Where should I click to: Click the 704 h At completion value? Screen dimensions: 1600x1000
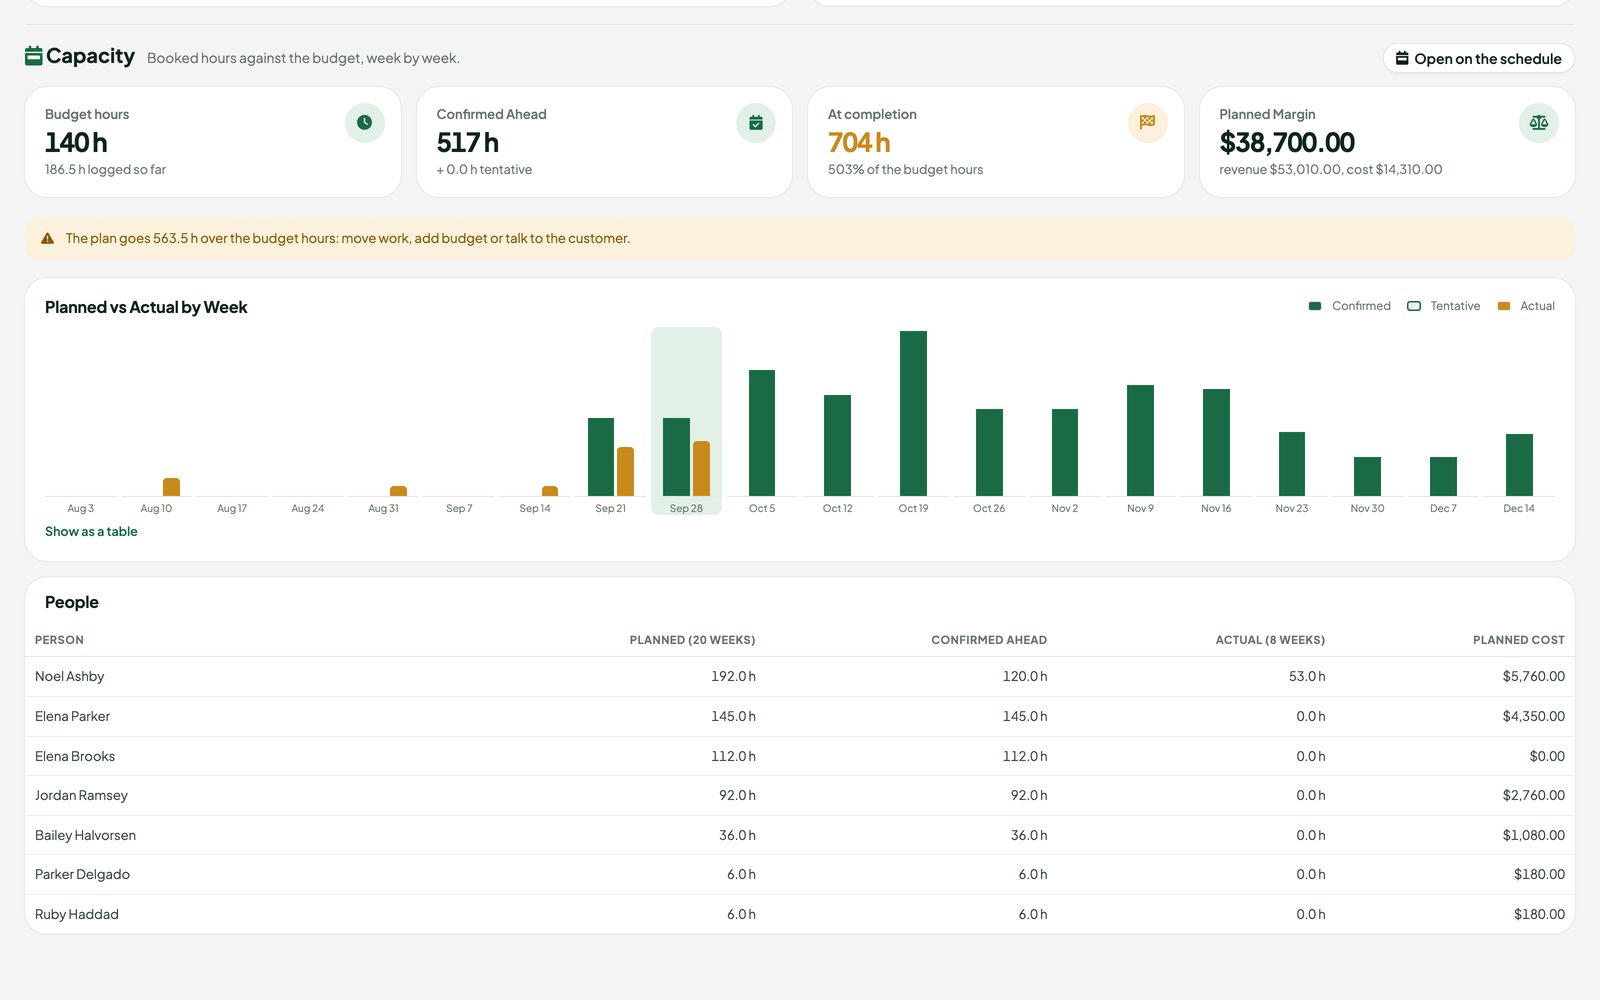click(859, 143)
